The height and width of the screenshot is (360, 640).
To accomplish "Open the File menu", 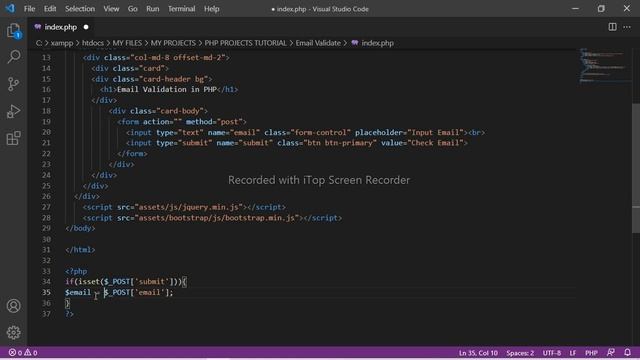I will click(29, 9).
